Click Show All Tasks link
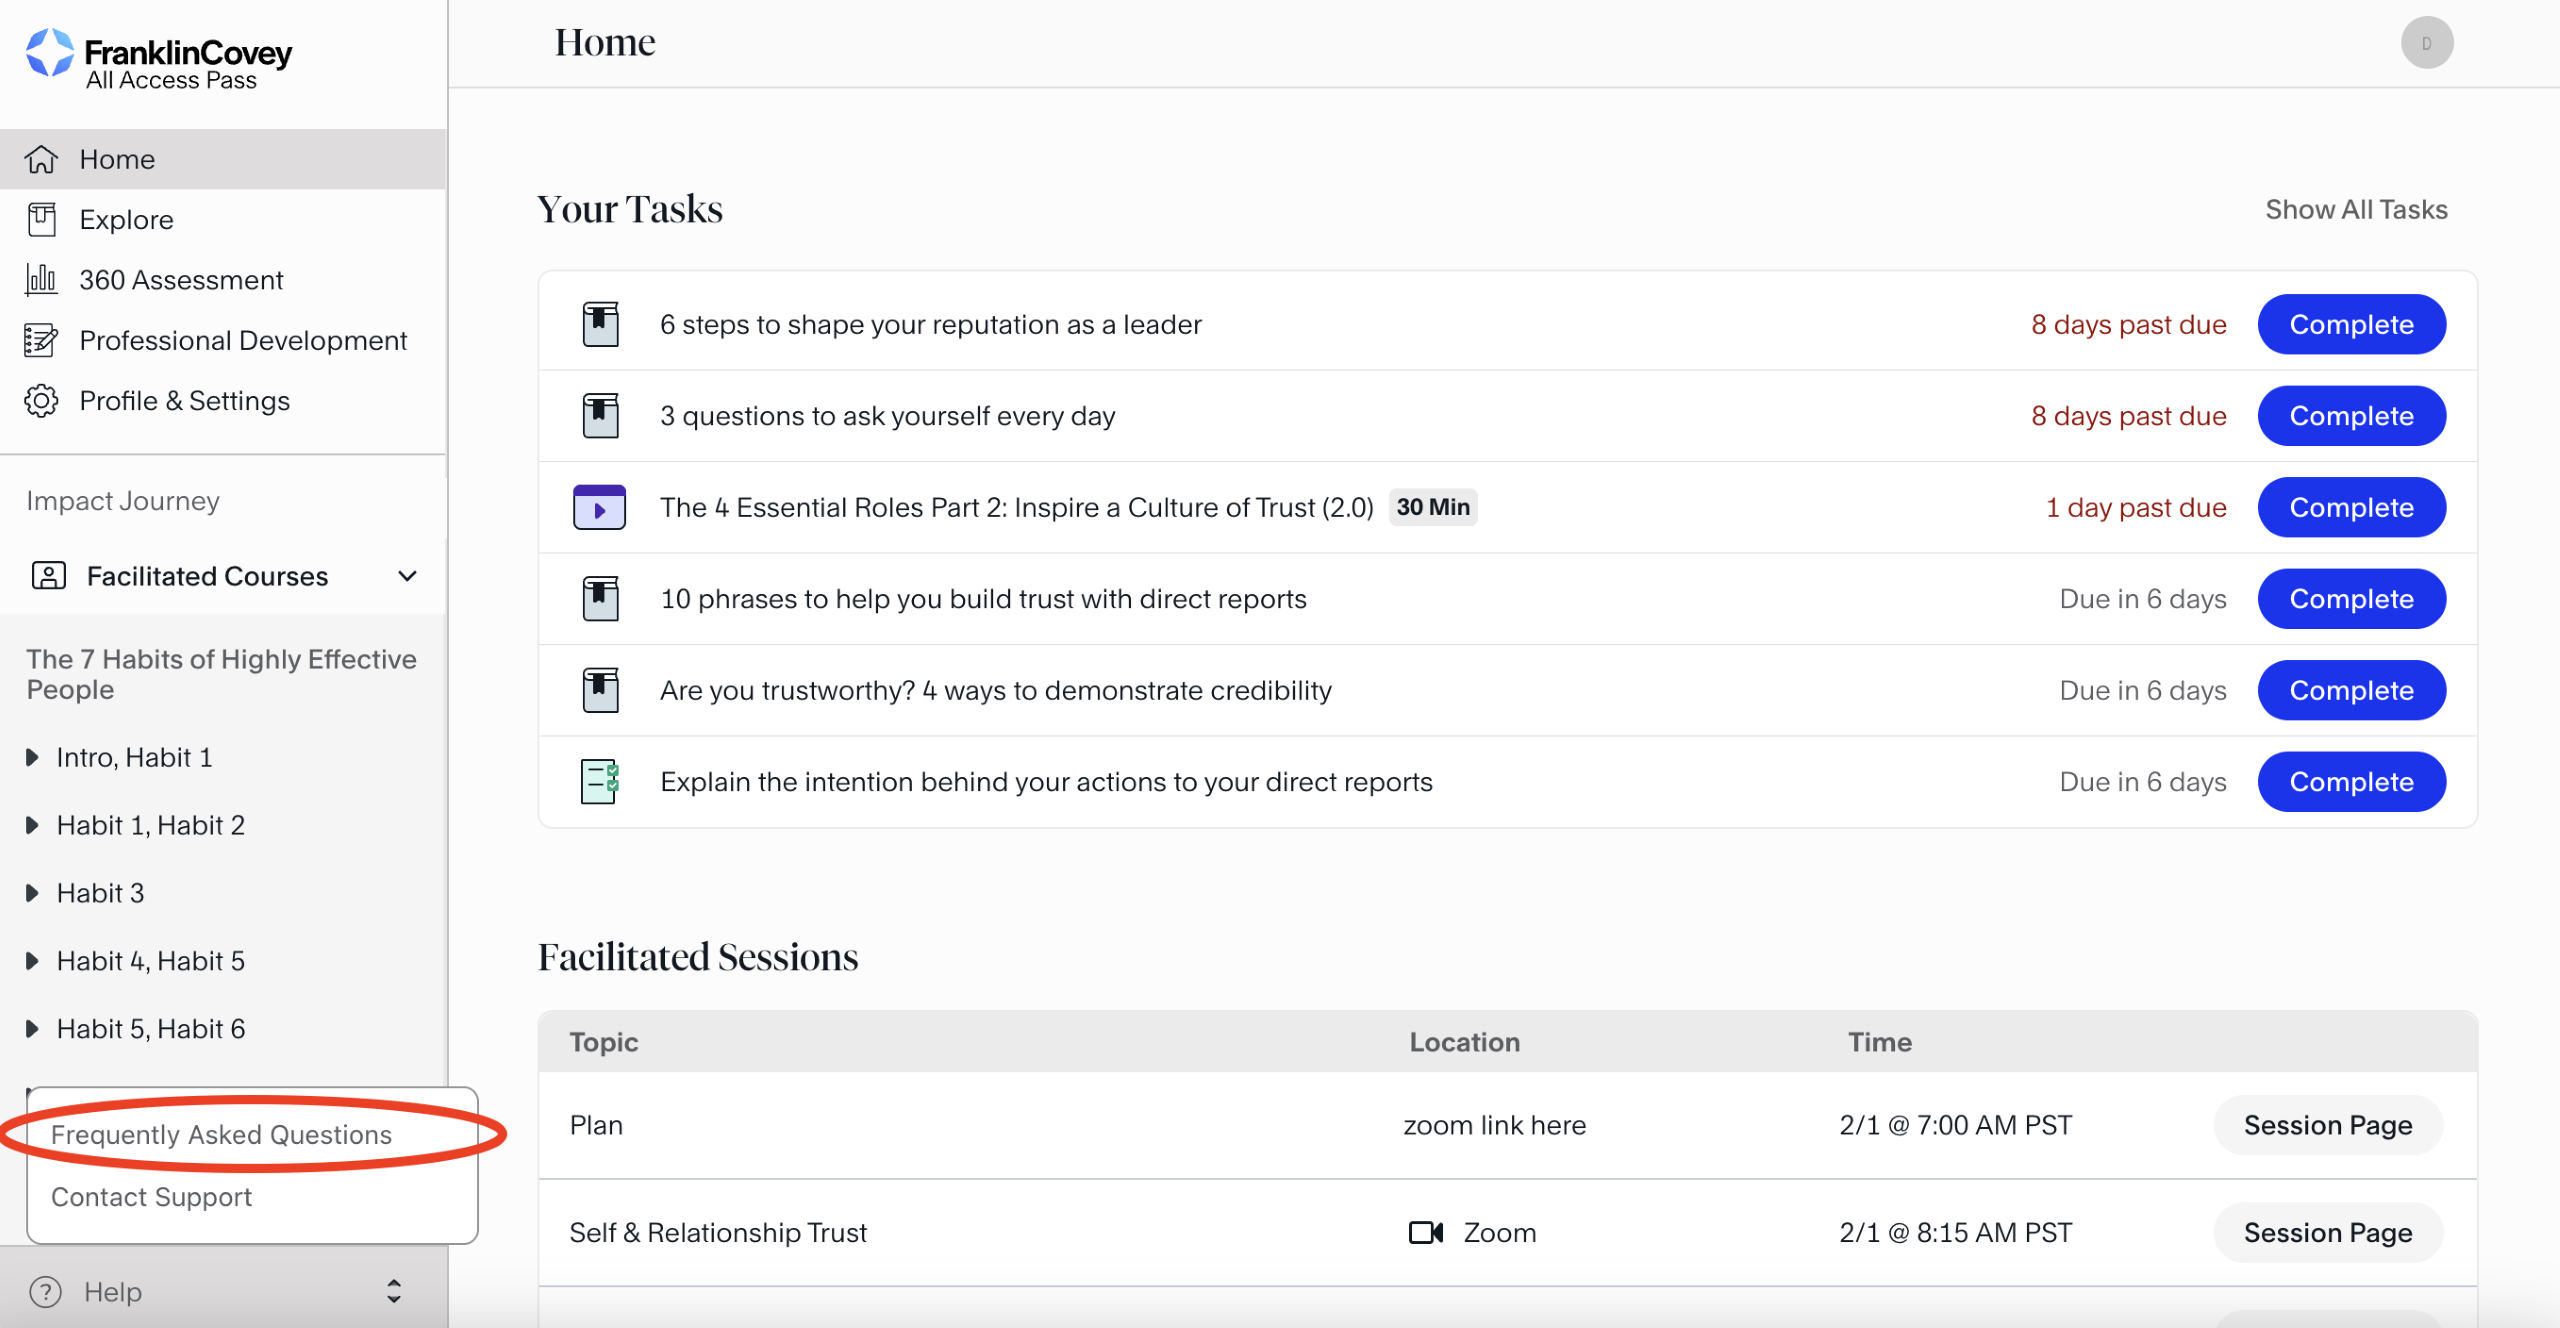This screenshot has width=2560, height=1328. pos(2355,209)
